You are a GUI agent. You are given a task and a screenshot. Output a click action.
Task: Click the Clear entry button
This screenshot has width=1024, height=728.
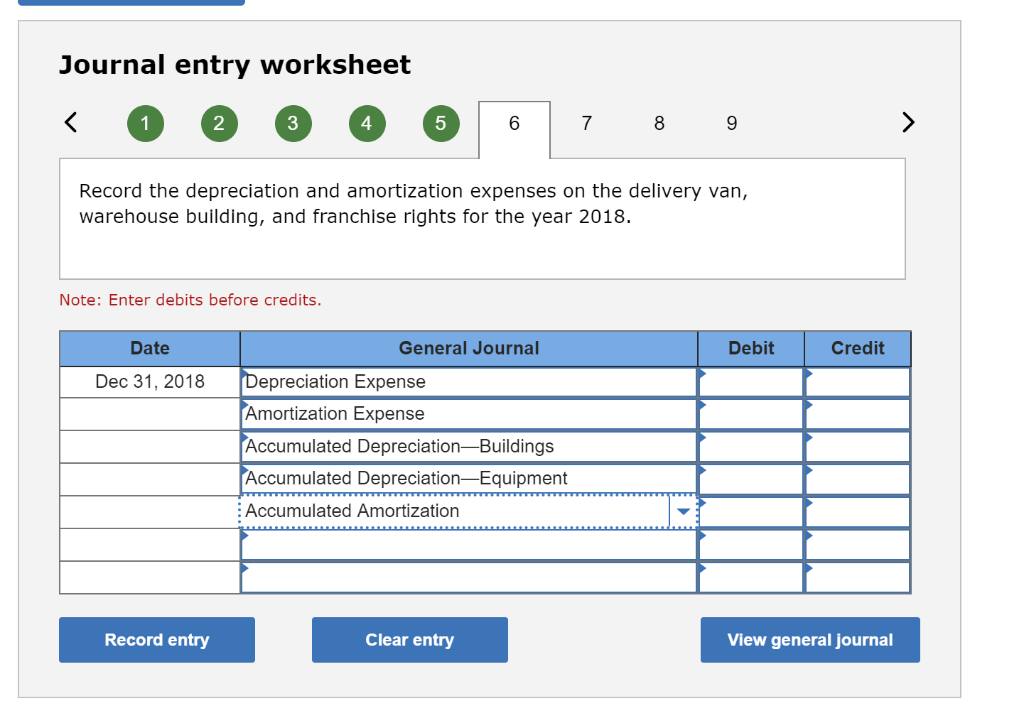409,640
